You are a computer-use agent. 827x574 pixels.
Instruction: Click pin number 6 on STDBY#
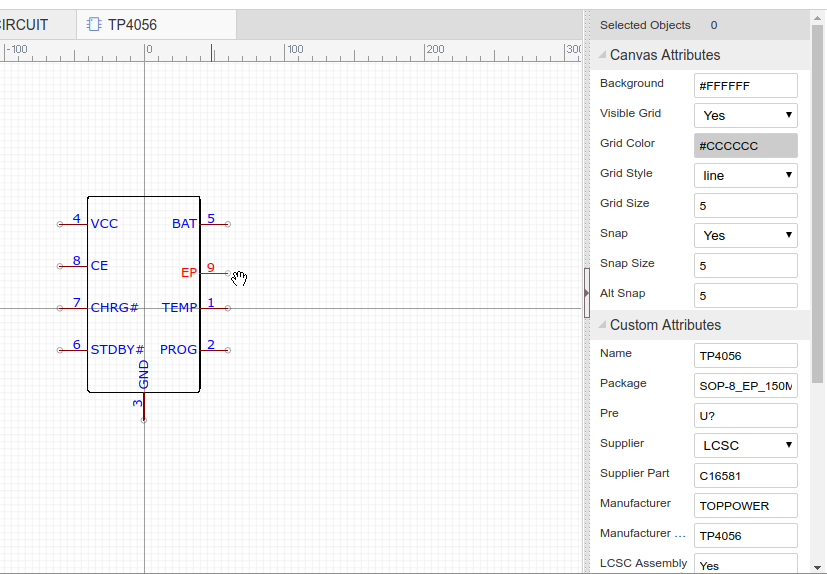click(77, 345)
